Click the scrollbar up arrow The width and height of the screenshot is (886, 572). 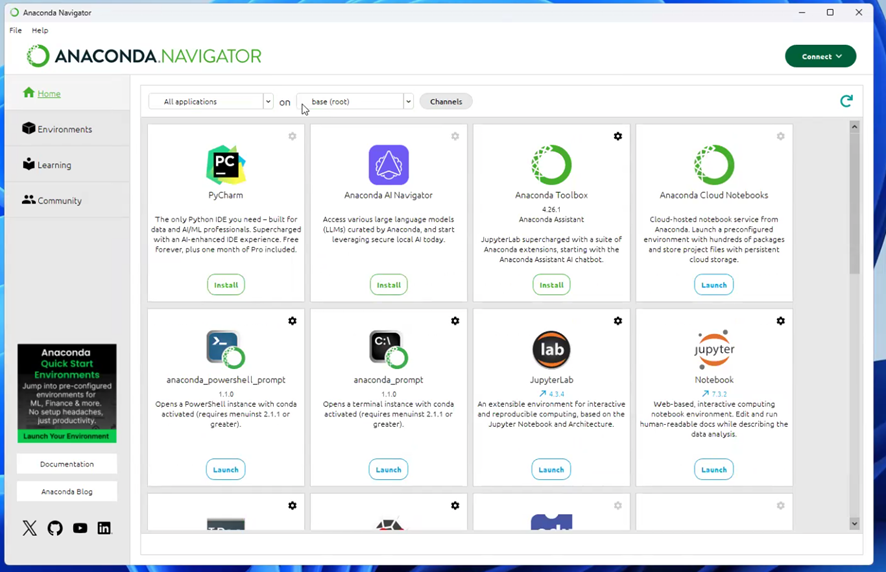click(x=854, y=127)
